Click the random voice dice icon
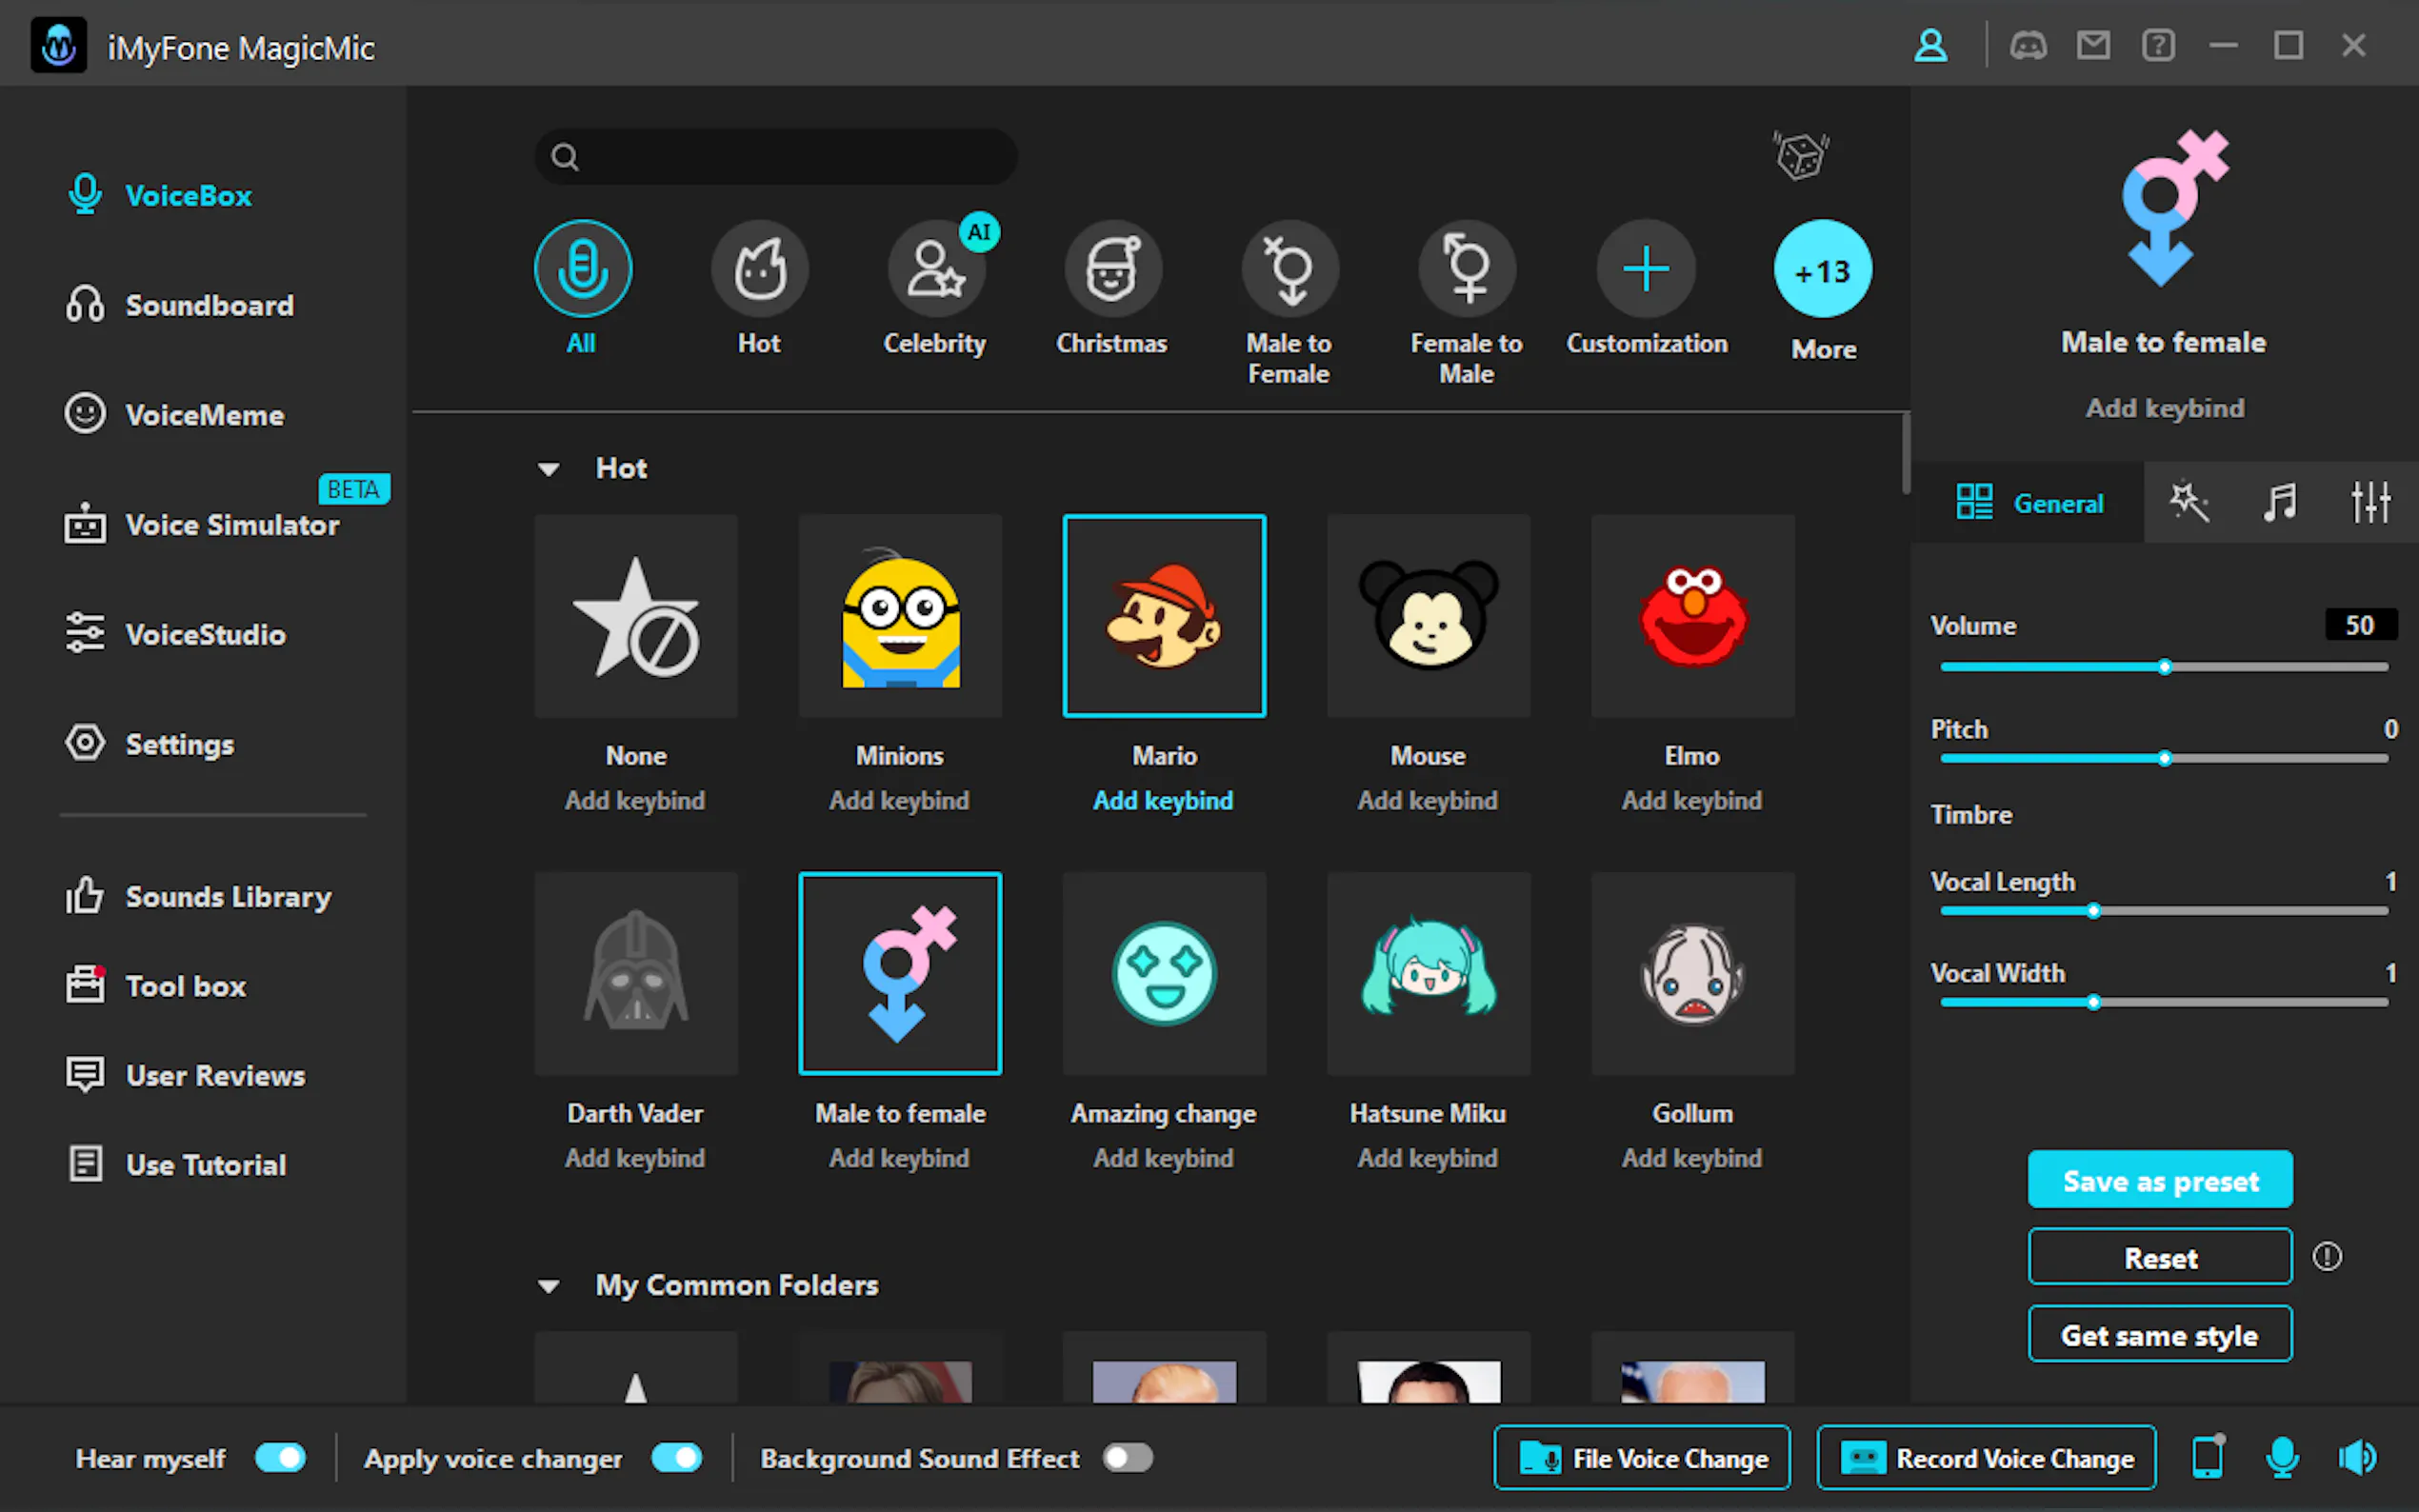 tap(1801, 156)
